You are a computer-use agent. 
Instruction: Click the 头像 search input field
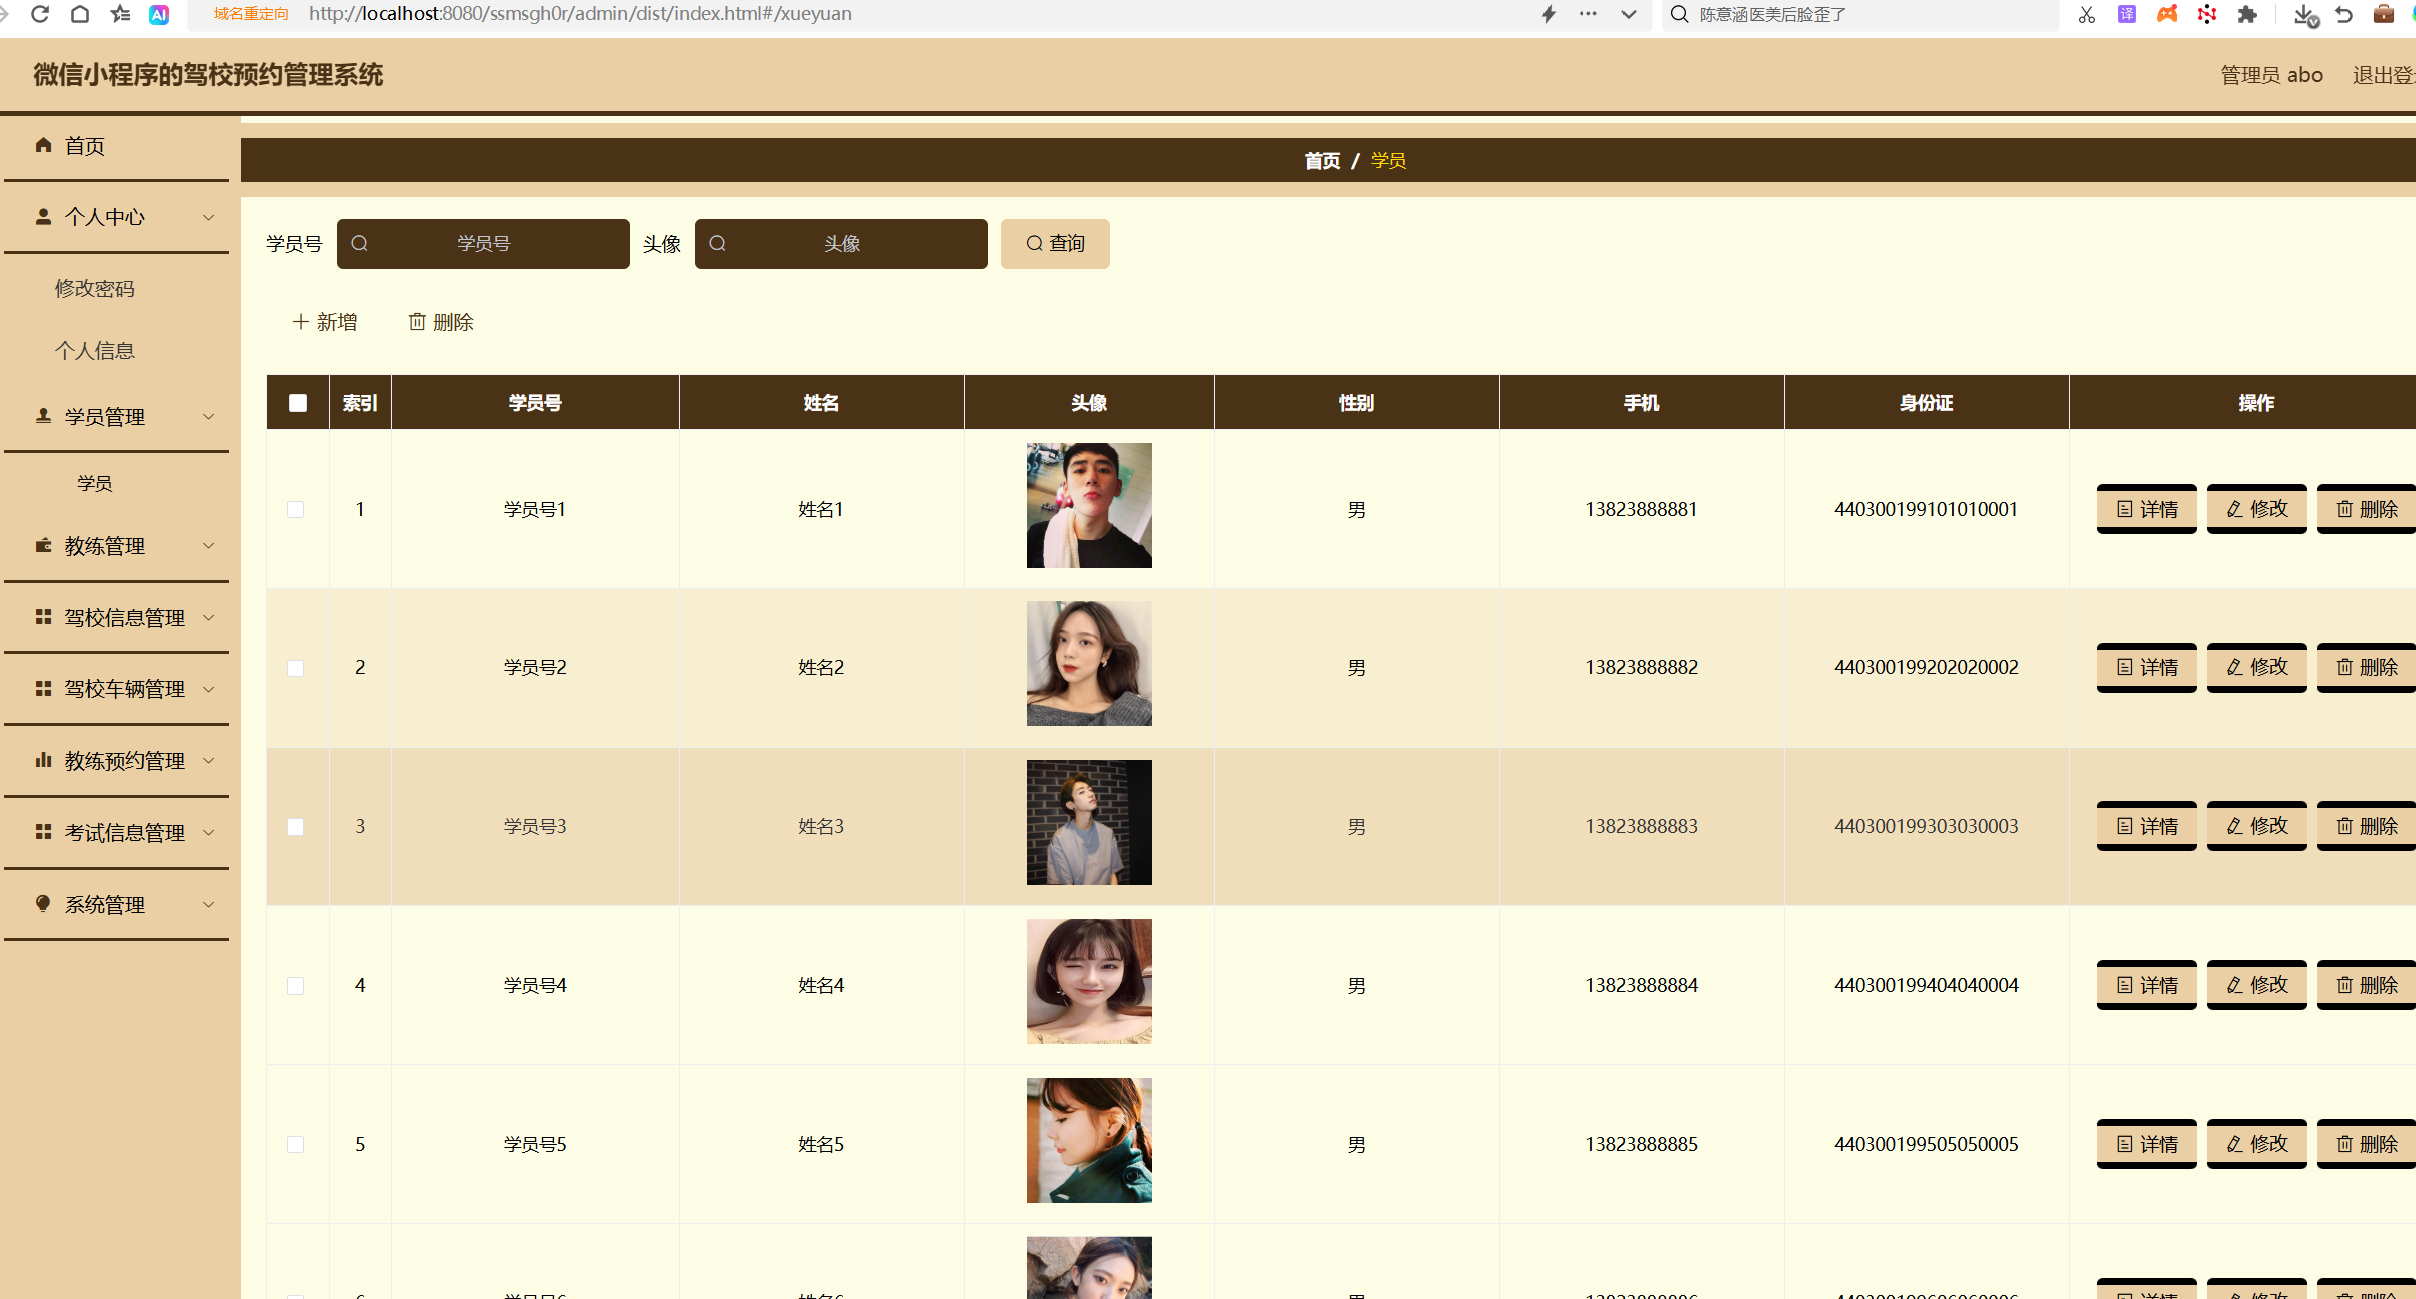coord(841,243)
